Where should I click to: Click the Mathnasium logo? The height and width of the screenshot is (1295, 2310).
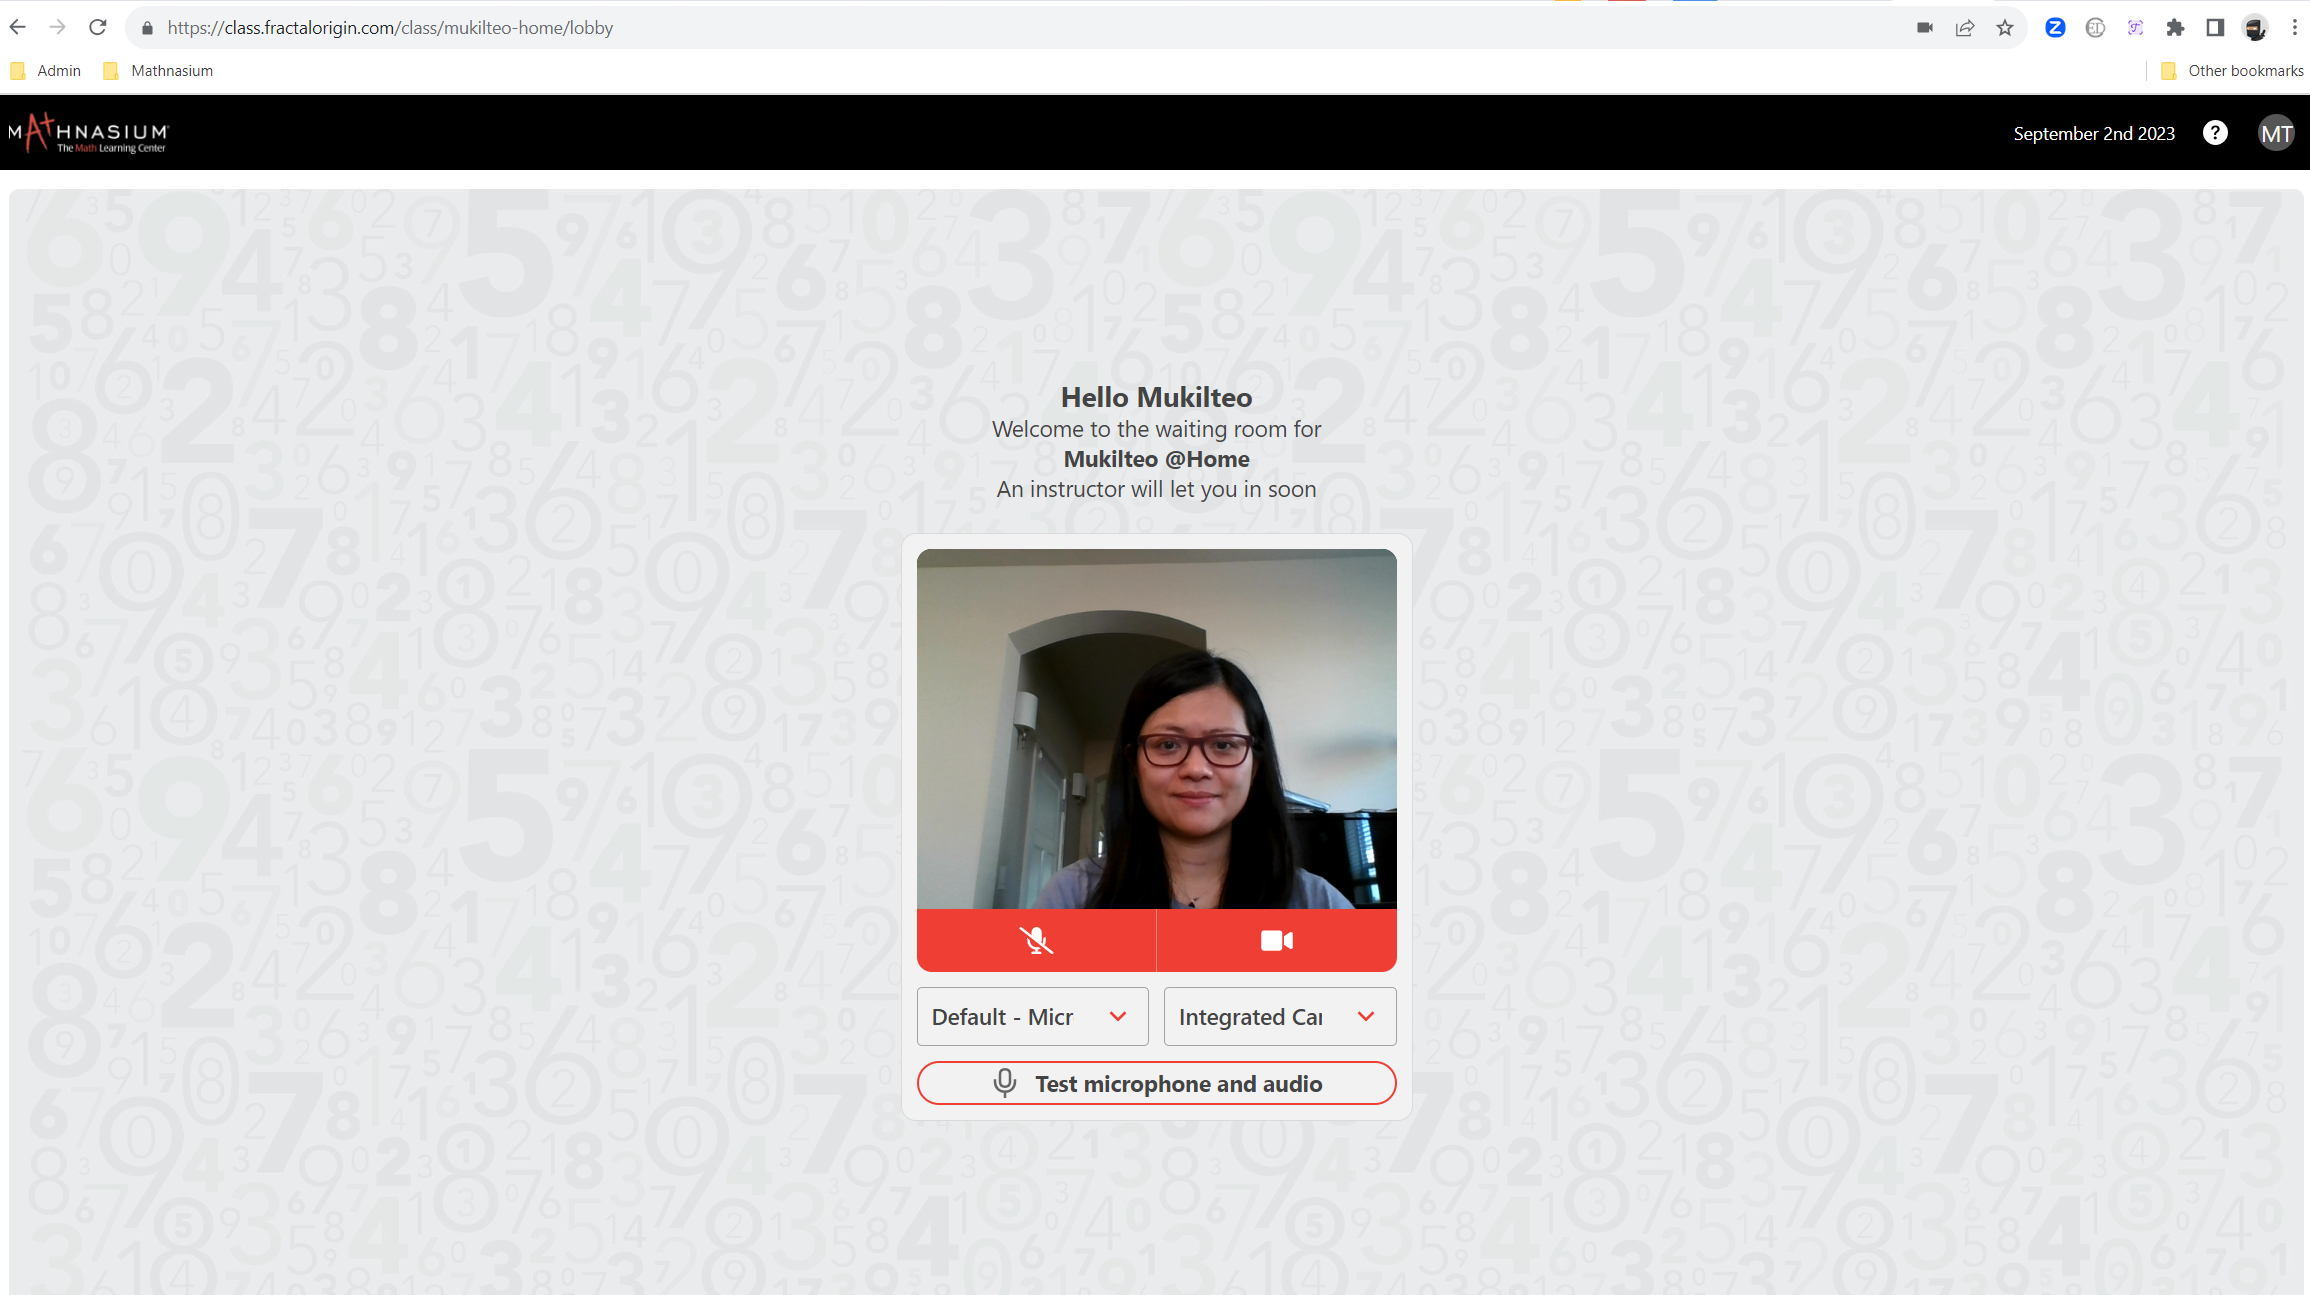[x=89, y=133]
